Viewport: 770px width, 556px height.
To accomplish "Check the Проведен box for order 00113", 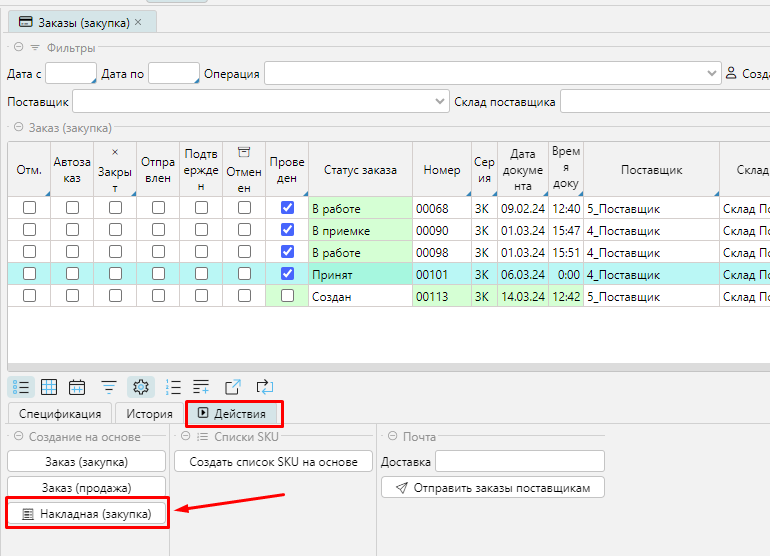I will click(x=288, y=296).
